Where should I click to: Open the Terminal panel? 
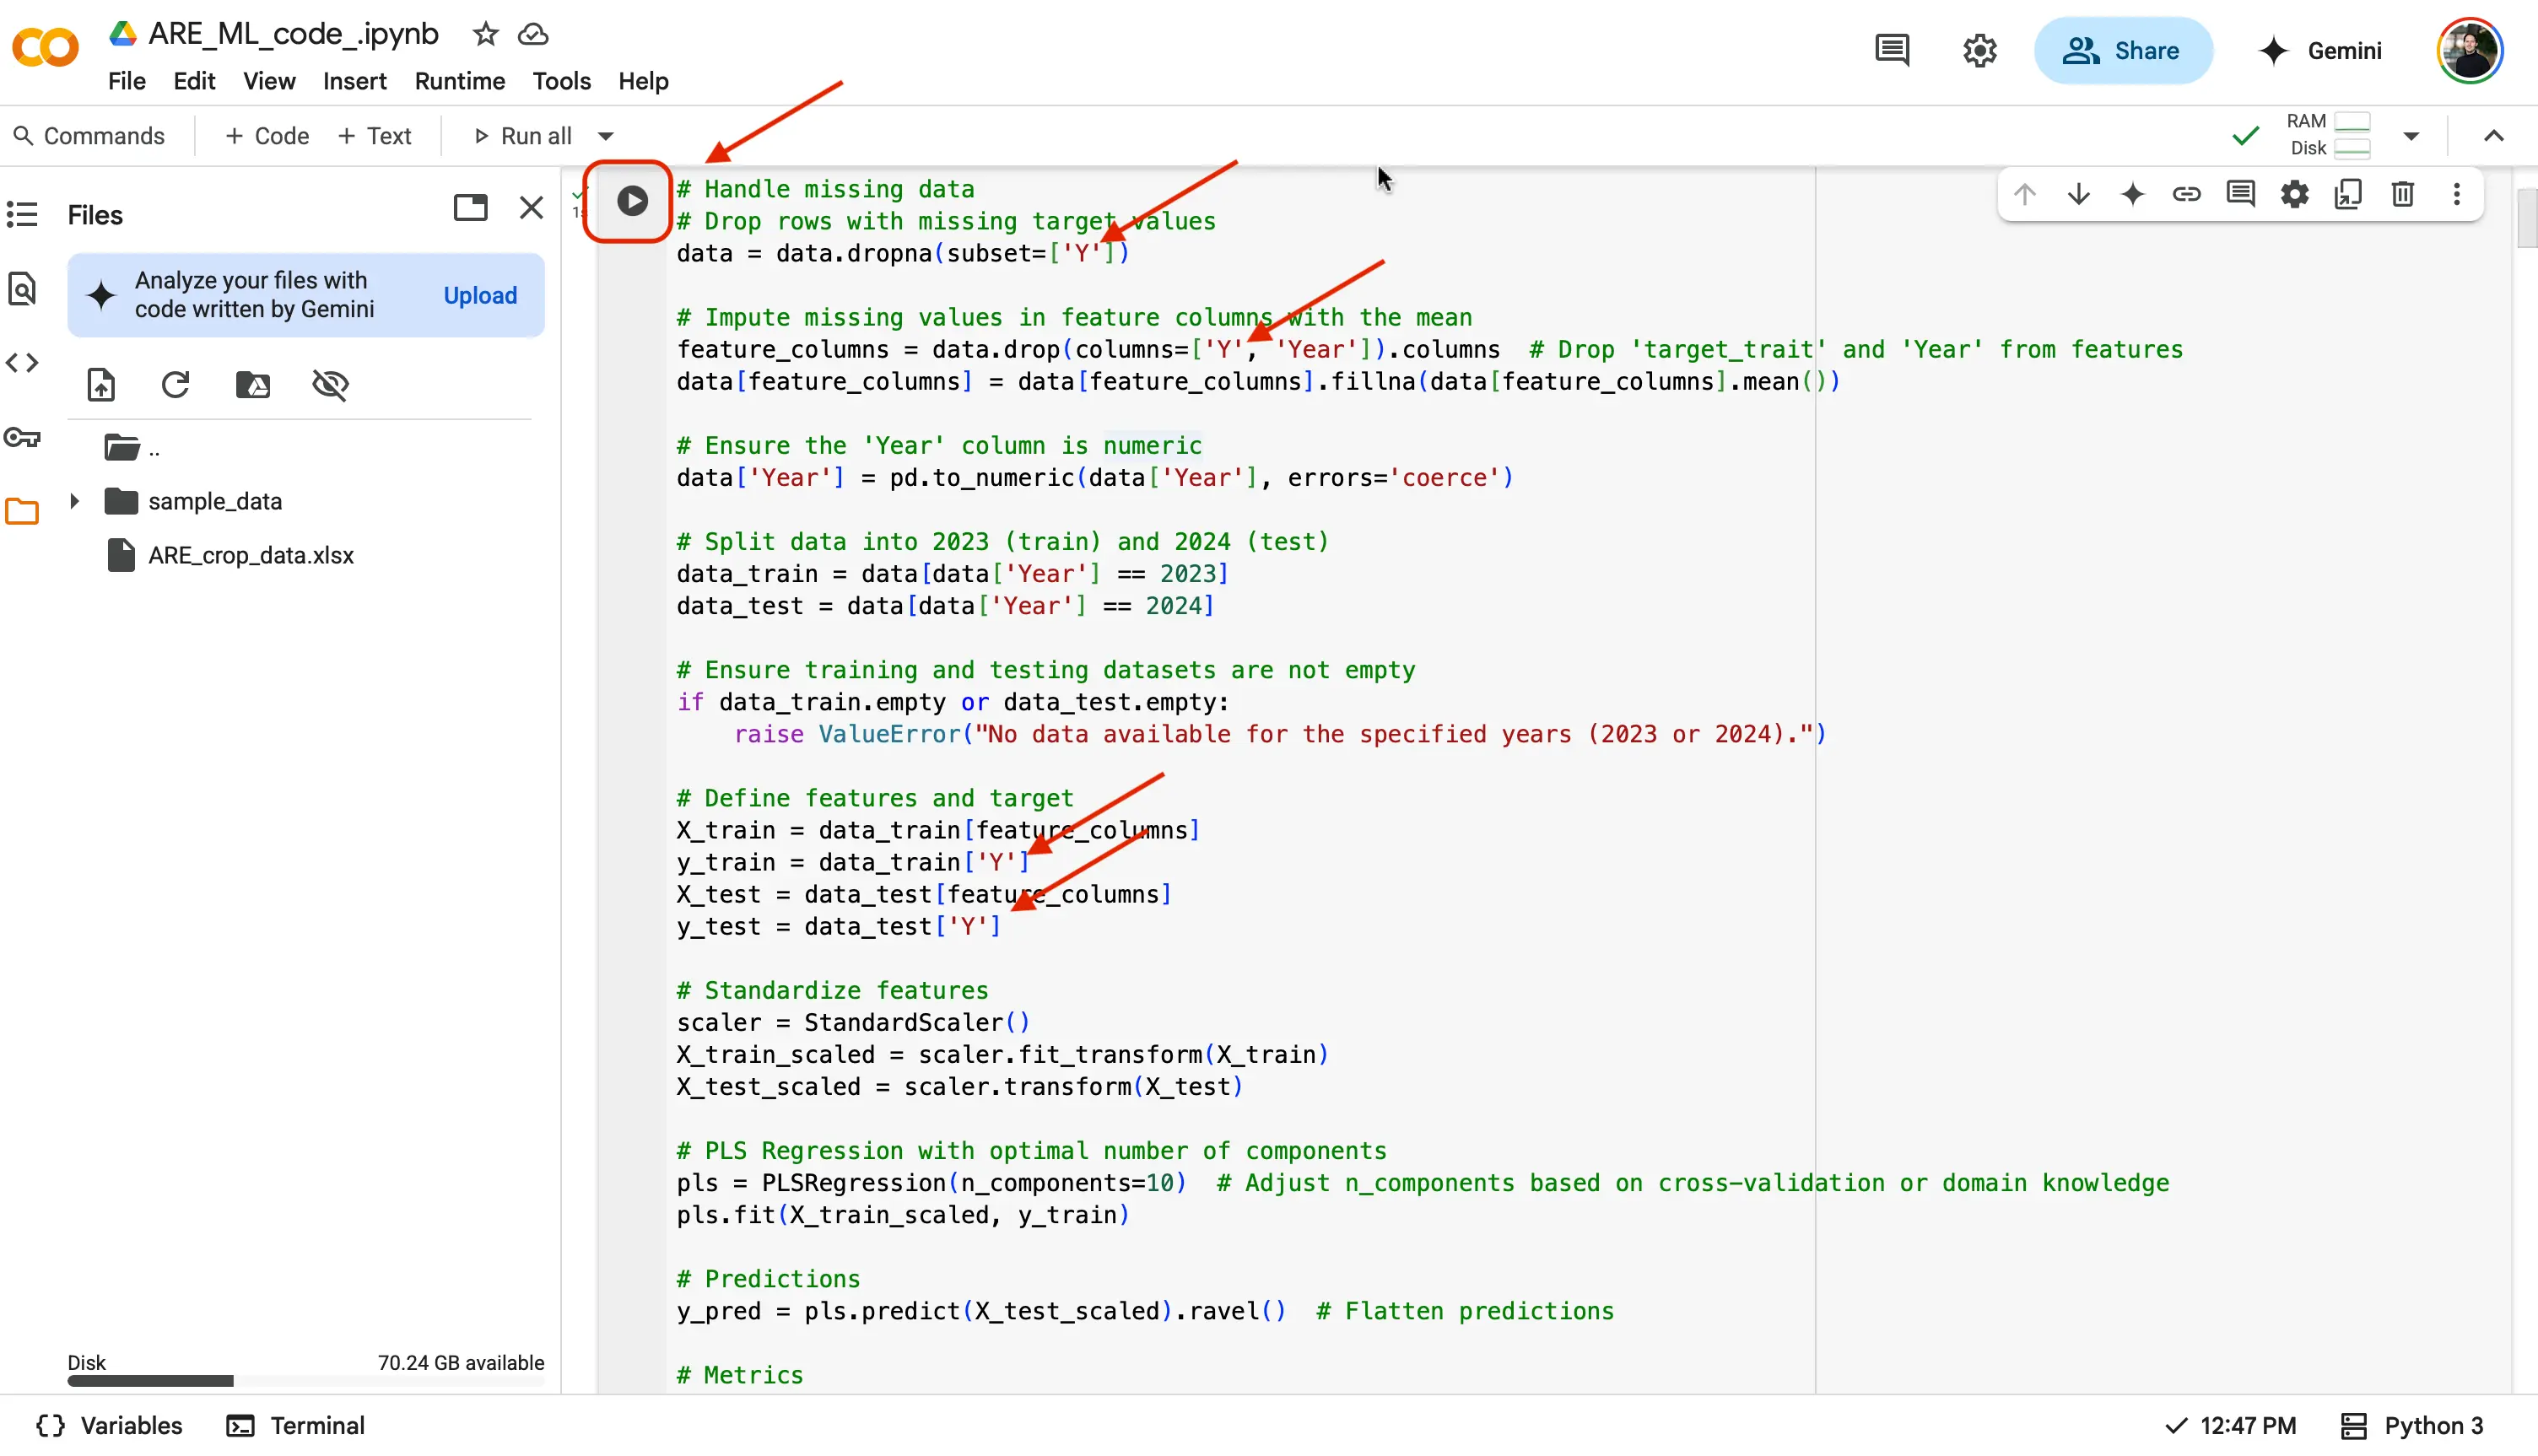point(296,1426)
